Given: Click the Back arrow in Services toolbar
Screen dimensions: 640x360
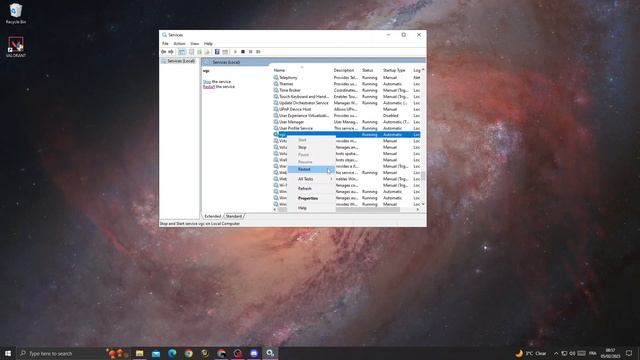Looking at the screenshot, I should coord(164,52).
